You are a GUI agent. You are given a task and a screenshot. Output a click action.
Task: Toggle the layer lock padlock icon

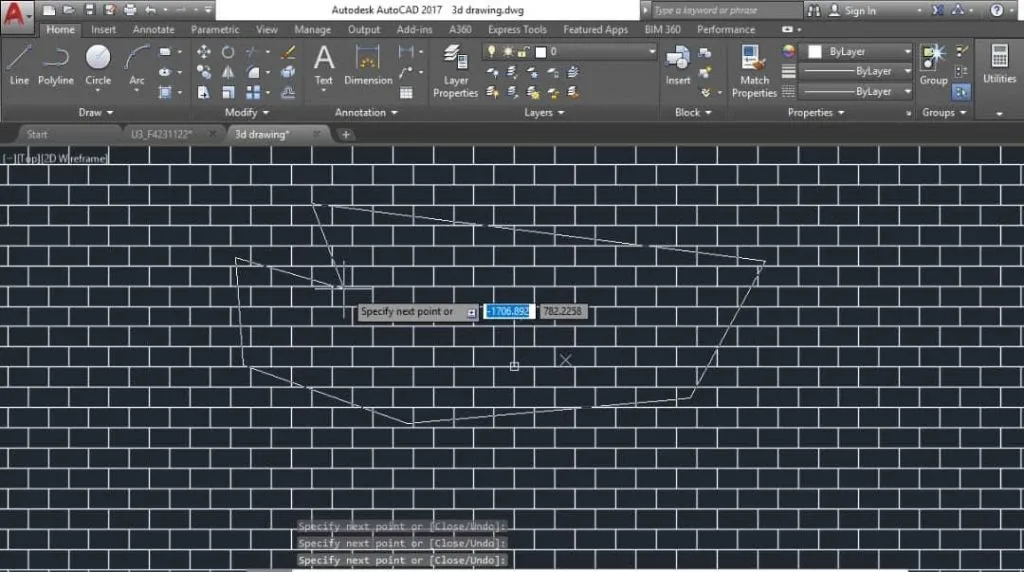[x=523, y=52]
